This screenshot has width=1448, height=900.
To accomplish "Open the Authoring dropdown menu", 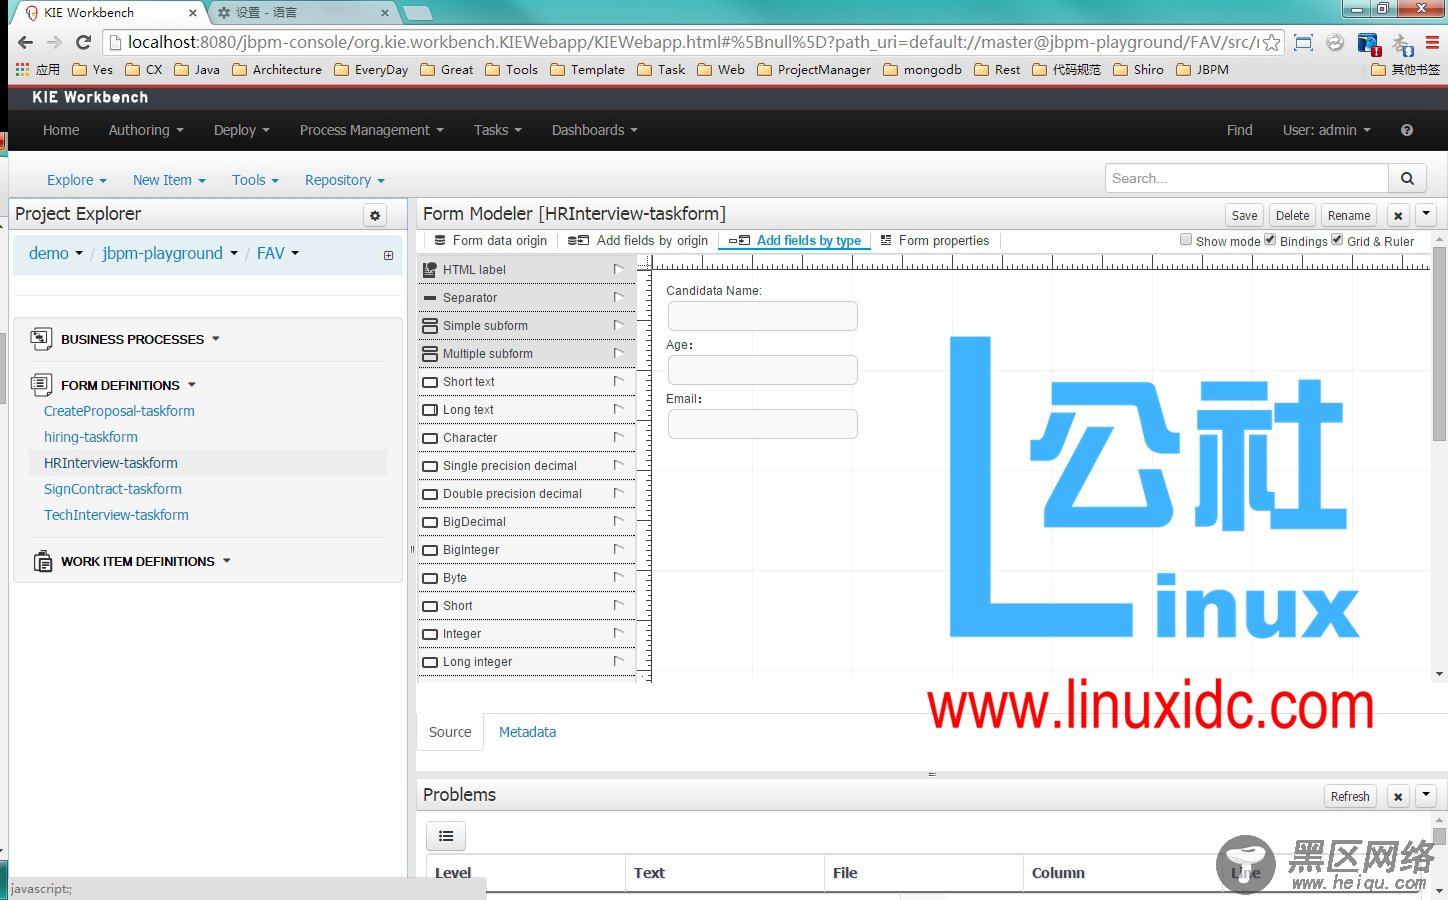I will [x=146, y=130].
